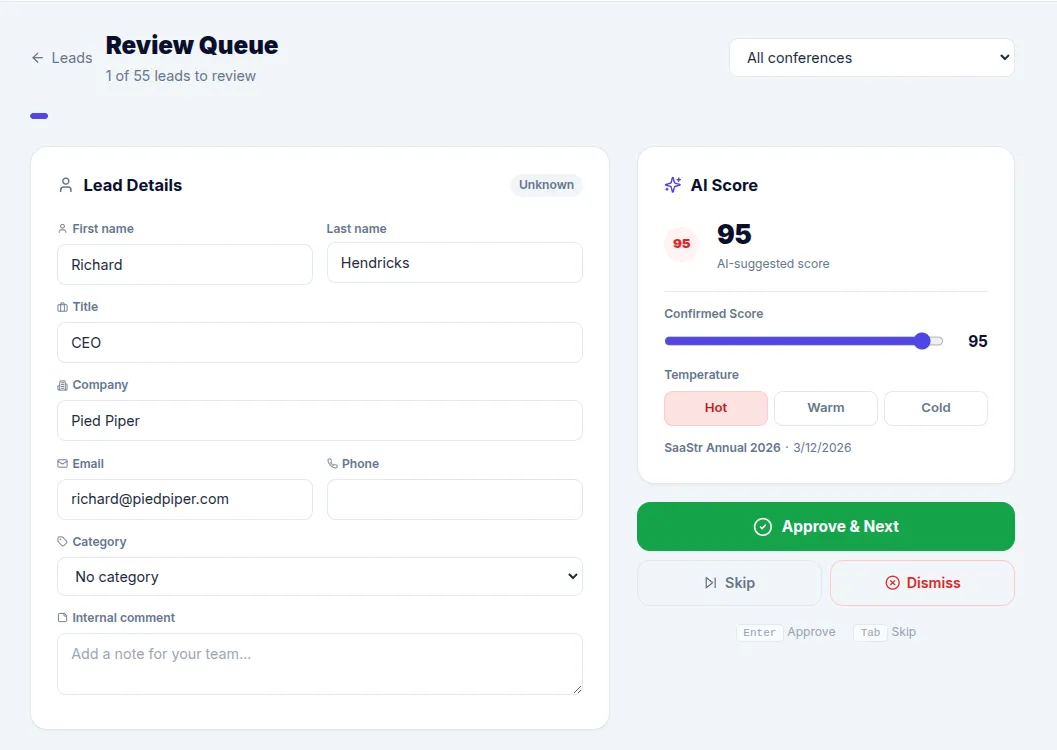Click the back arrow icon beside Leads
This screenshot has width=1057, height=750.
(38, 58)
